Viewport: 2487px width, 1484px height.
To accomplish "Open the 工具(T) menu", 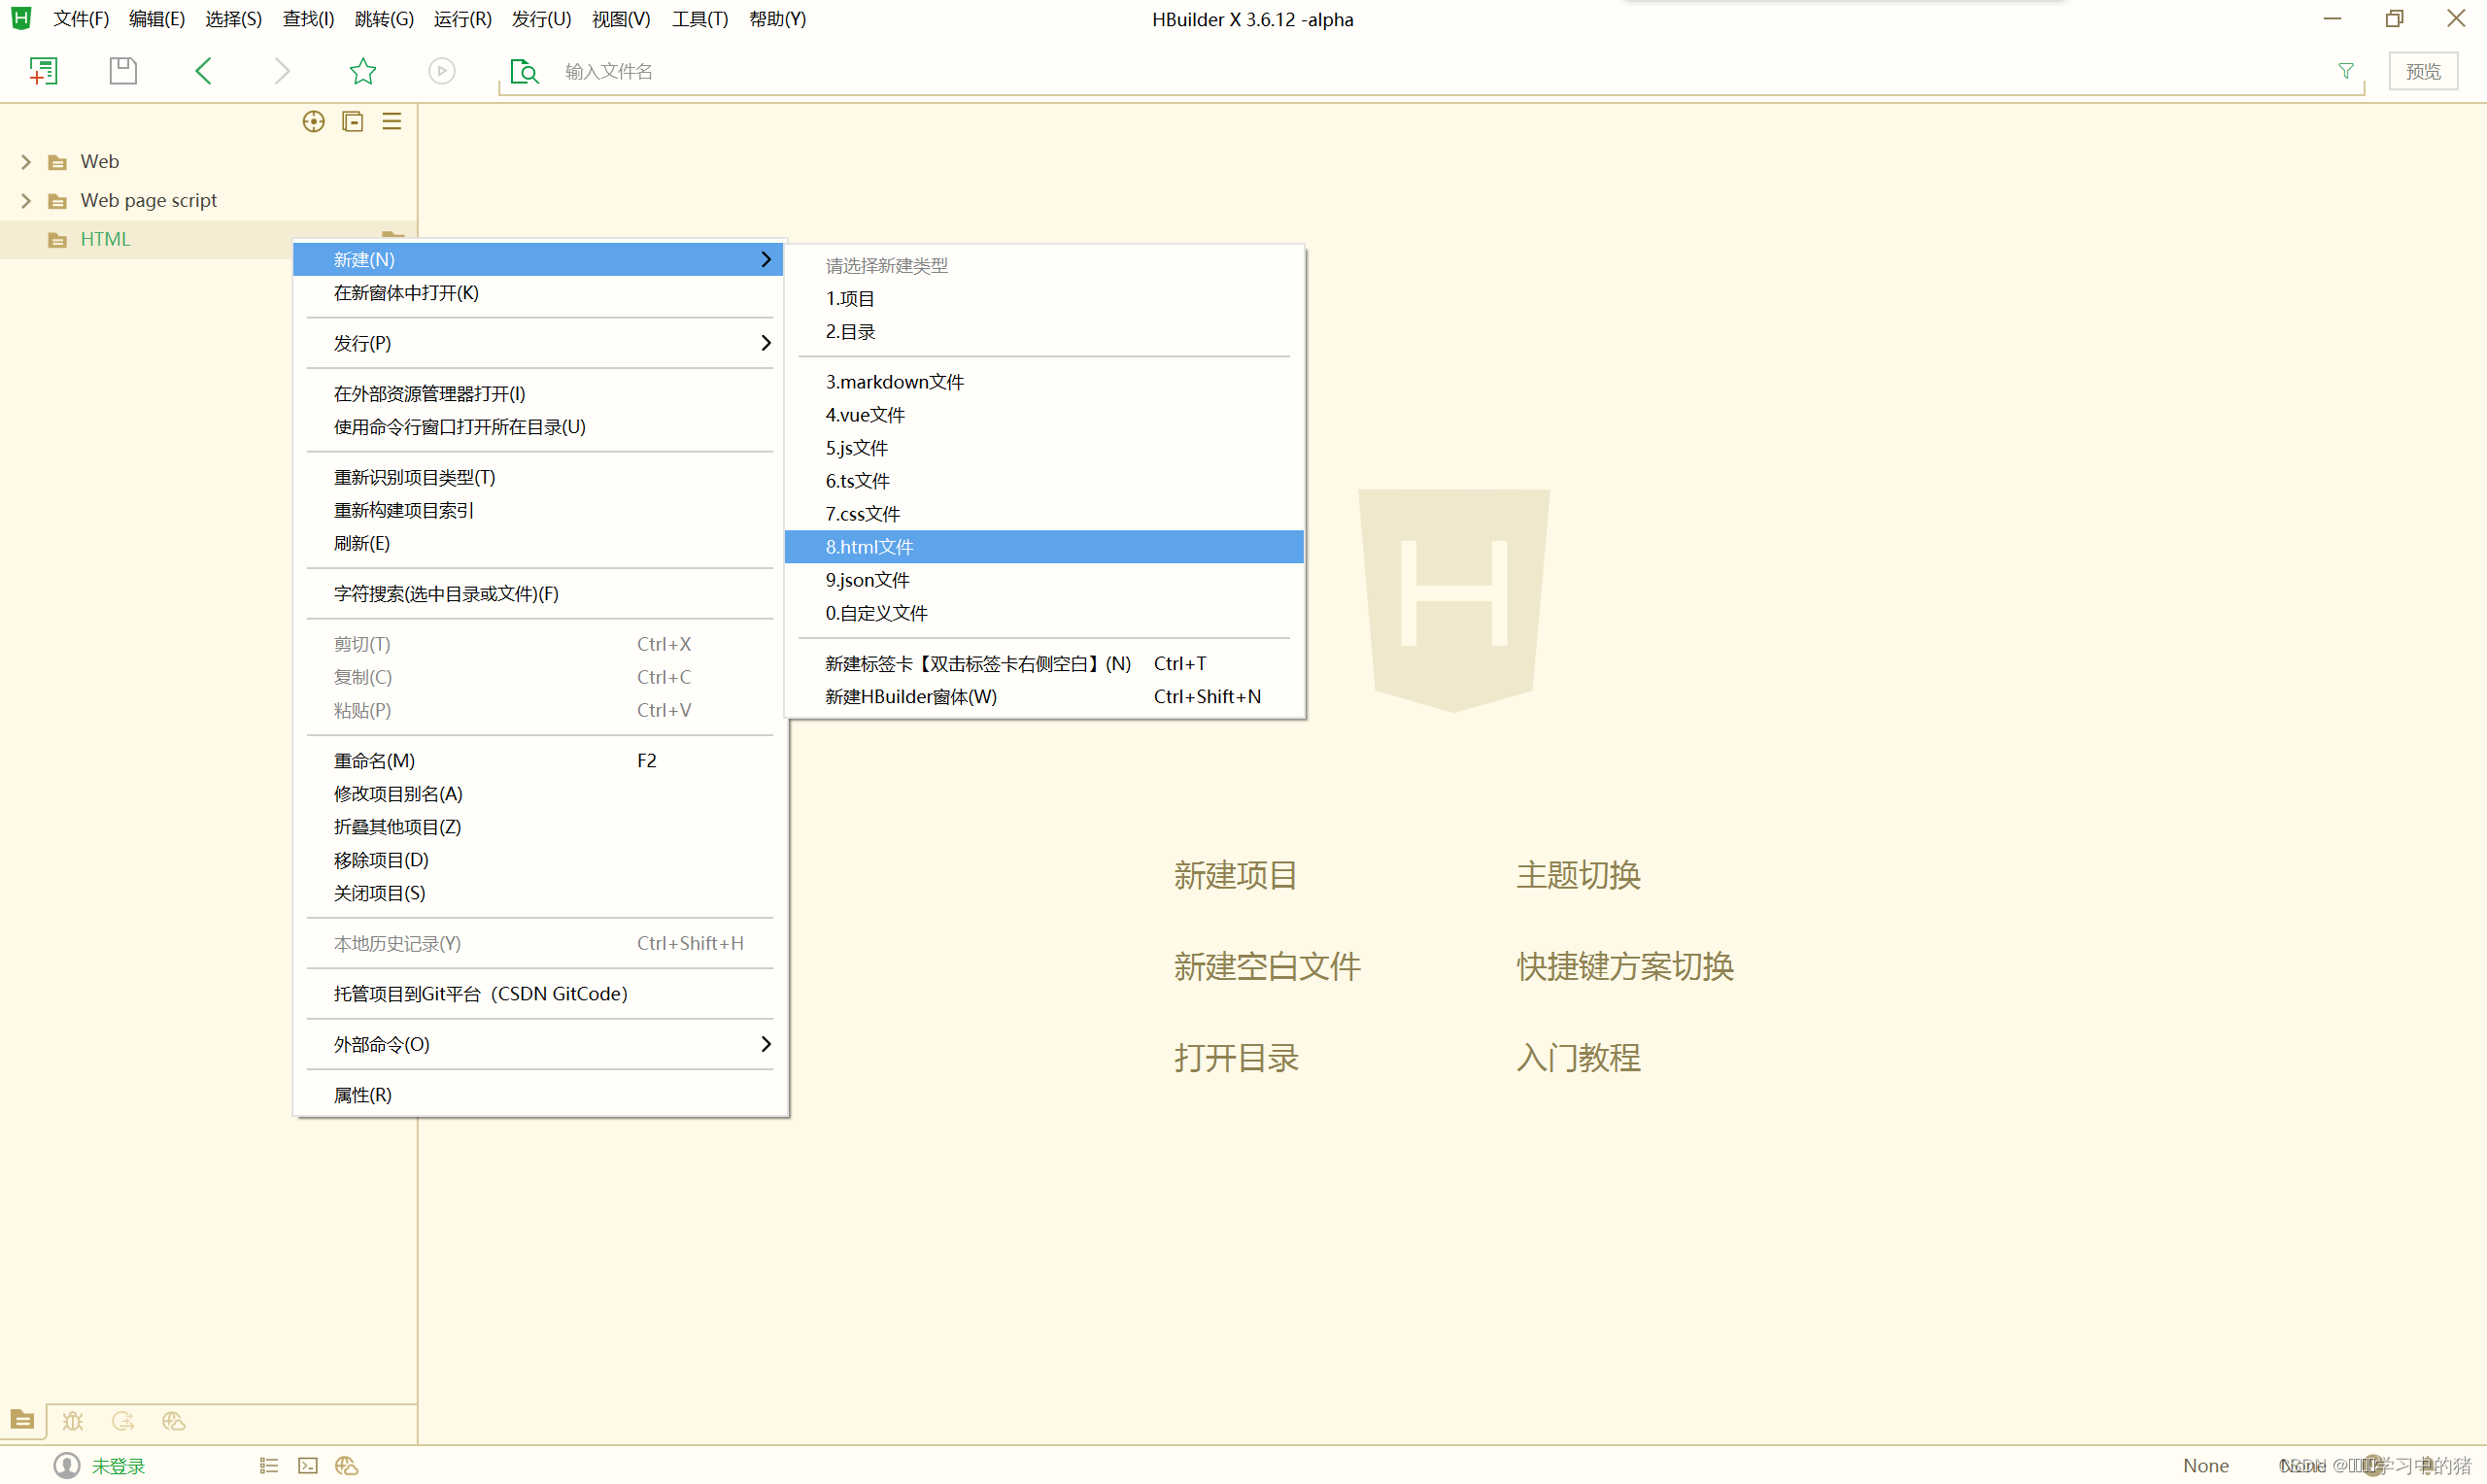I will 700,19.
